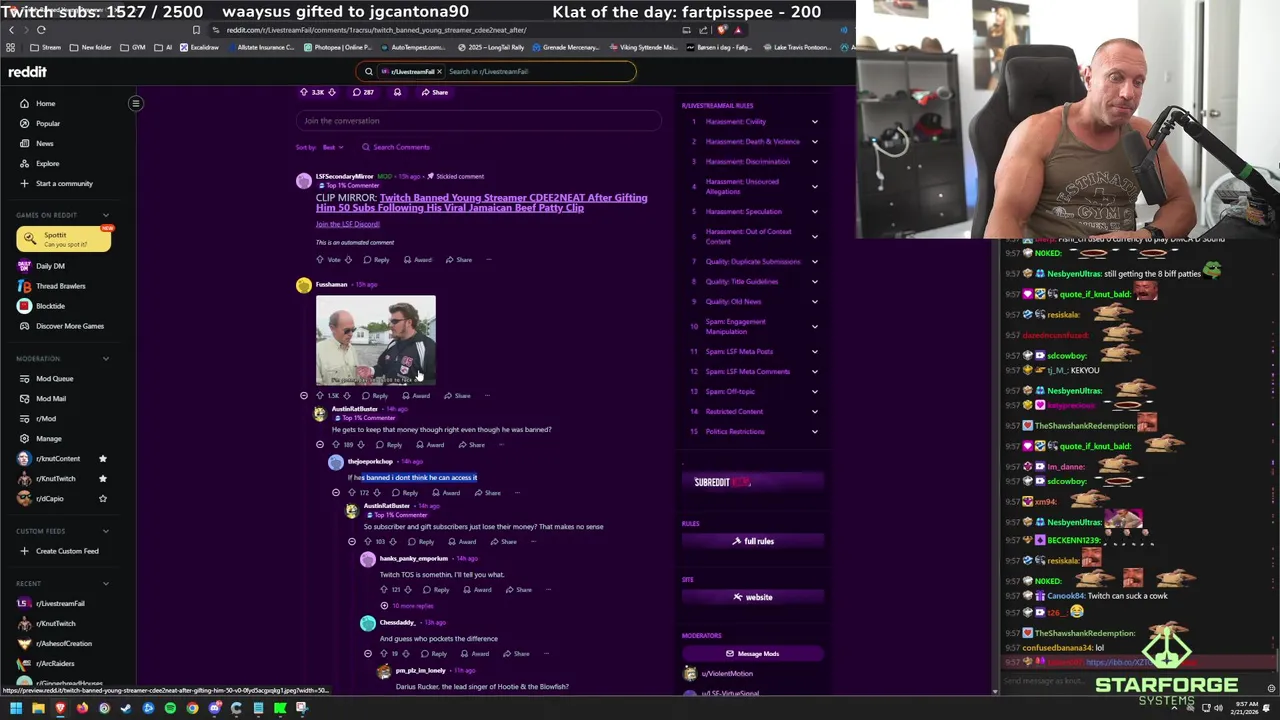Open the Spotfit game card
Screen dimensions: 1280x720
[63, 239]
